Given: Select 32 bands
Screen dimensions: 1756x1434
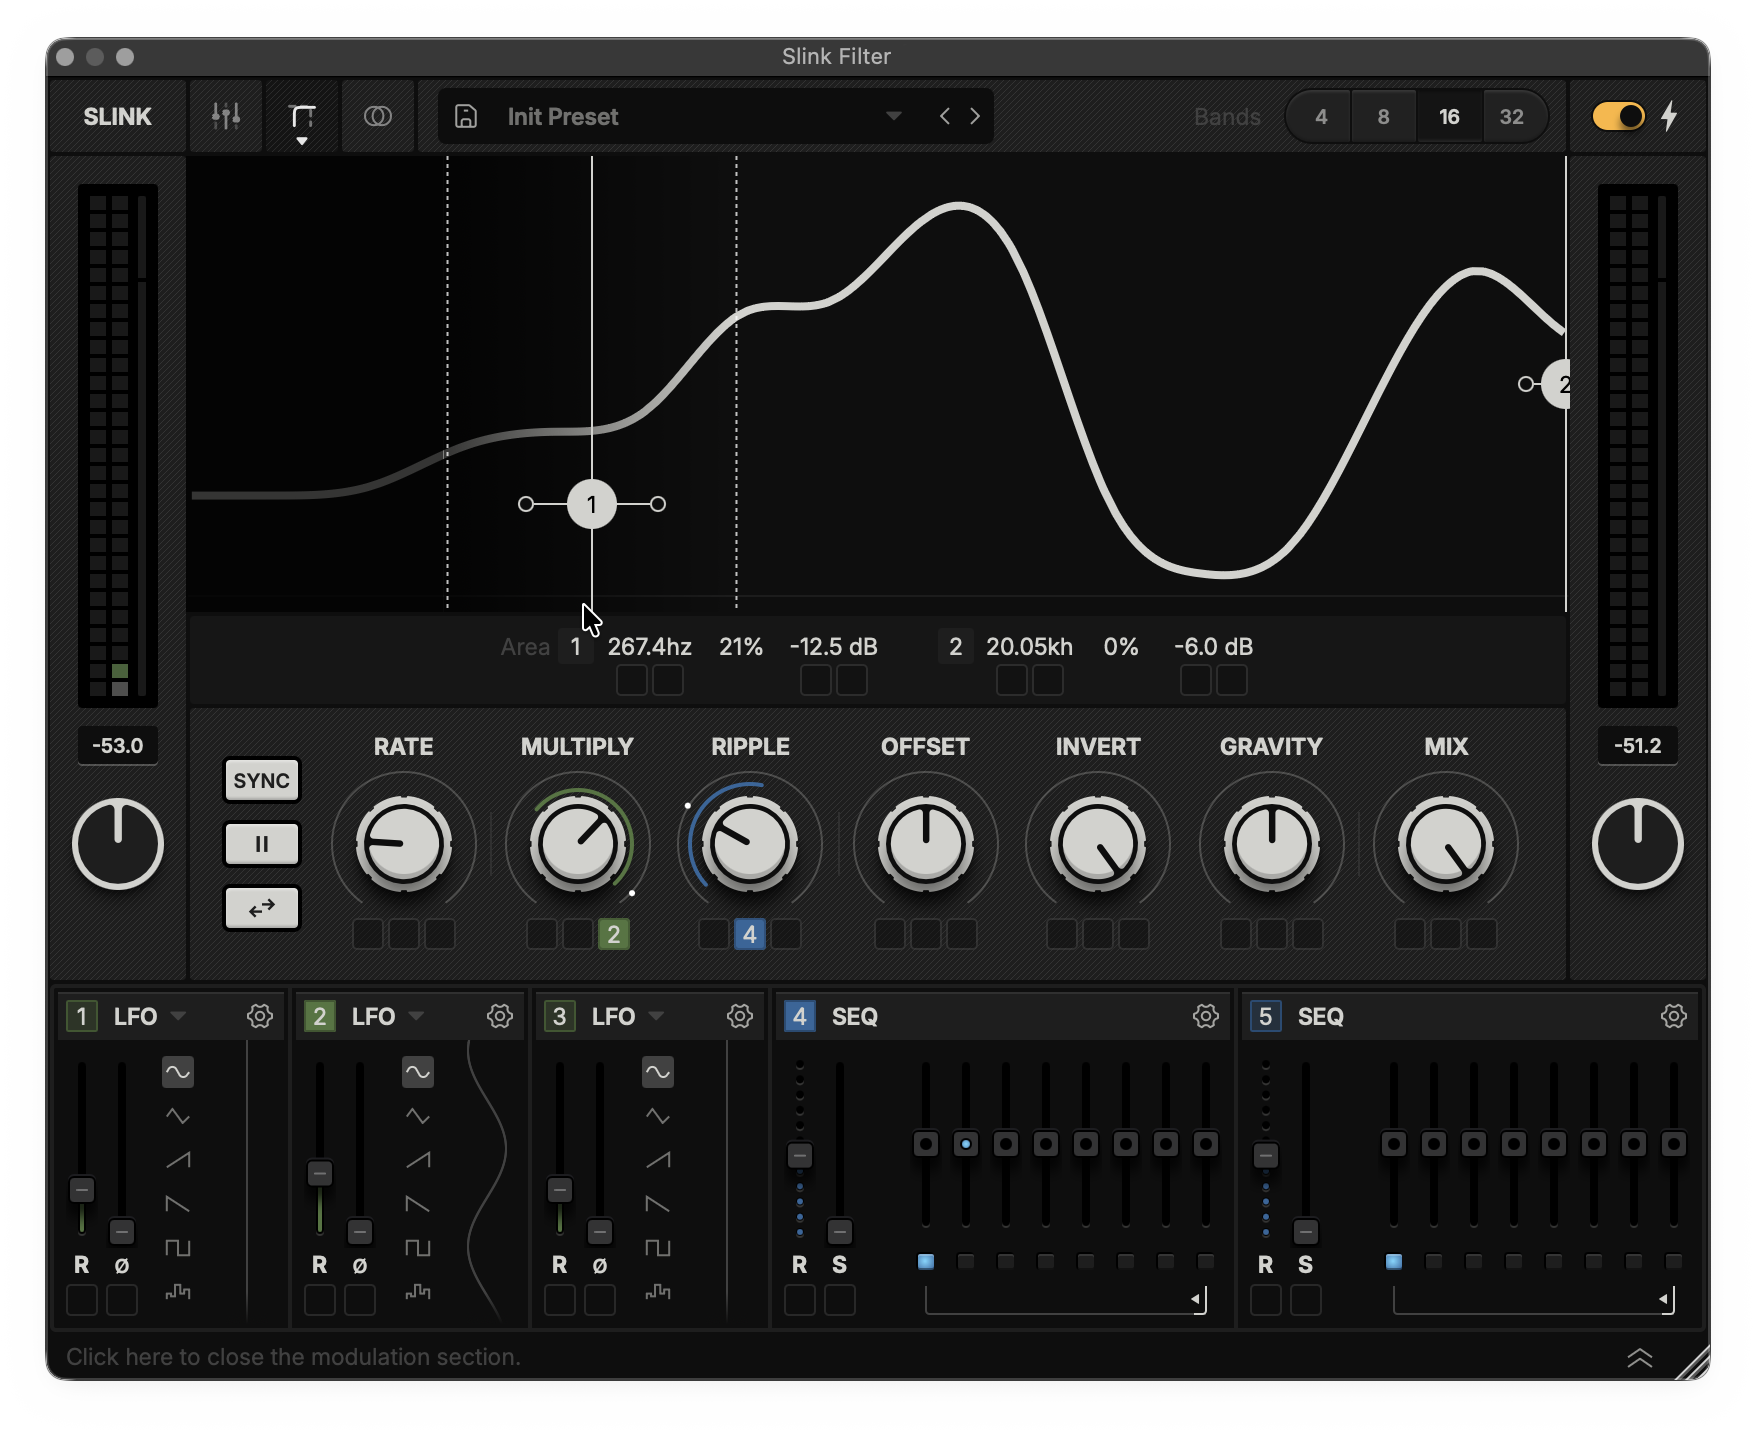Looking at the screenshot, I should point(1512,117).
